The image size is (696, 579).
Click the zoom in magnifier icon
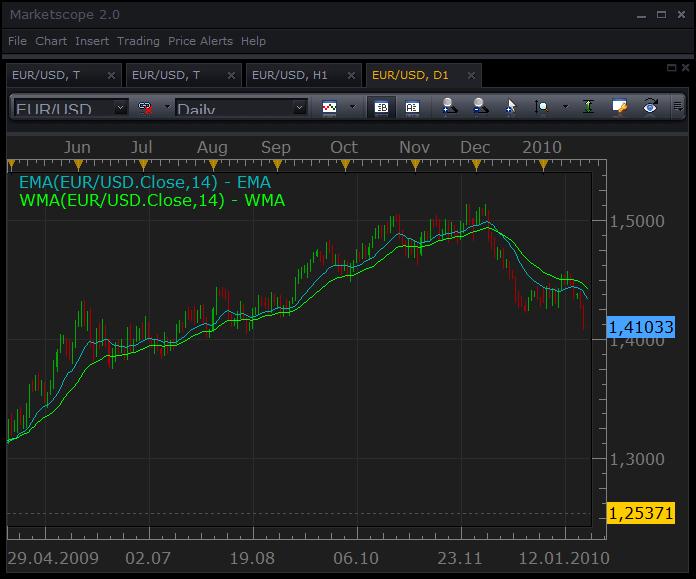pos(449,107)
